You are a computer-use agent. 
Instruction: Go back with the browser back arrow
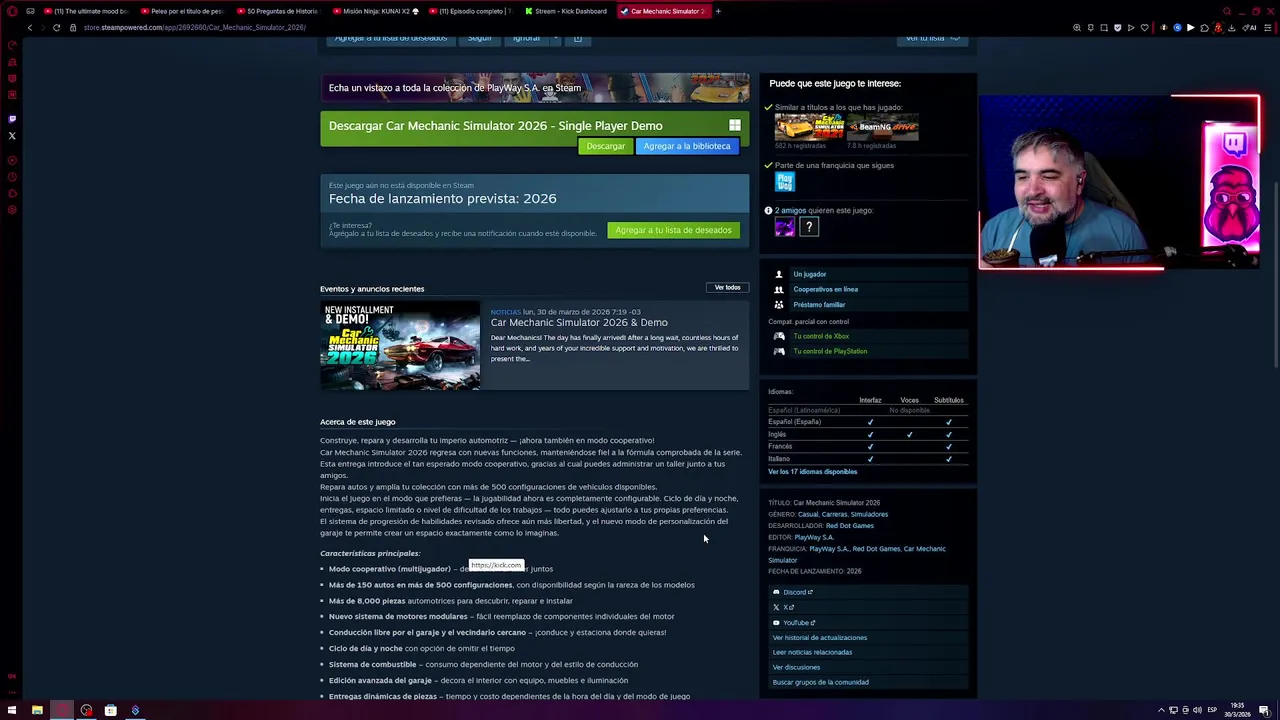(30, 27)
